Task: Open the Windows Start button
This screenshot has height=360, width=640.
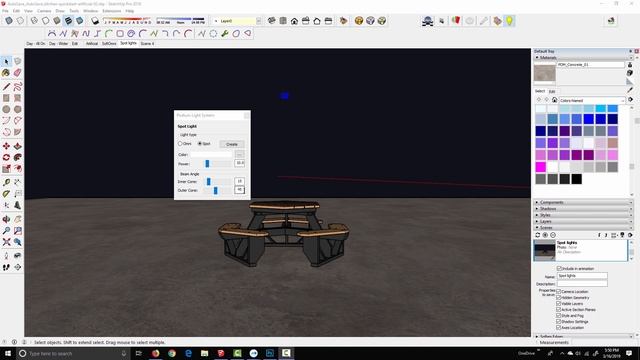Action: (7, 353)
